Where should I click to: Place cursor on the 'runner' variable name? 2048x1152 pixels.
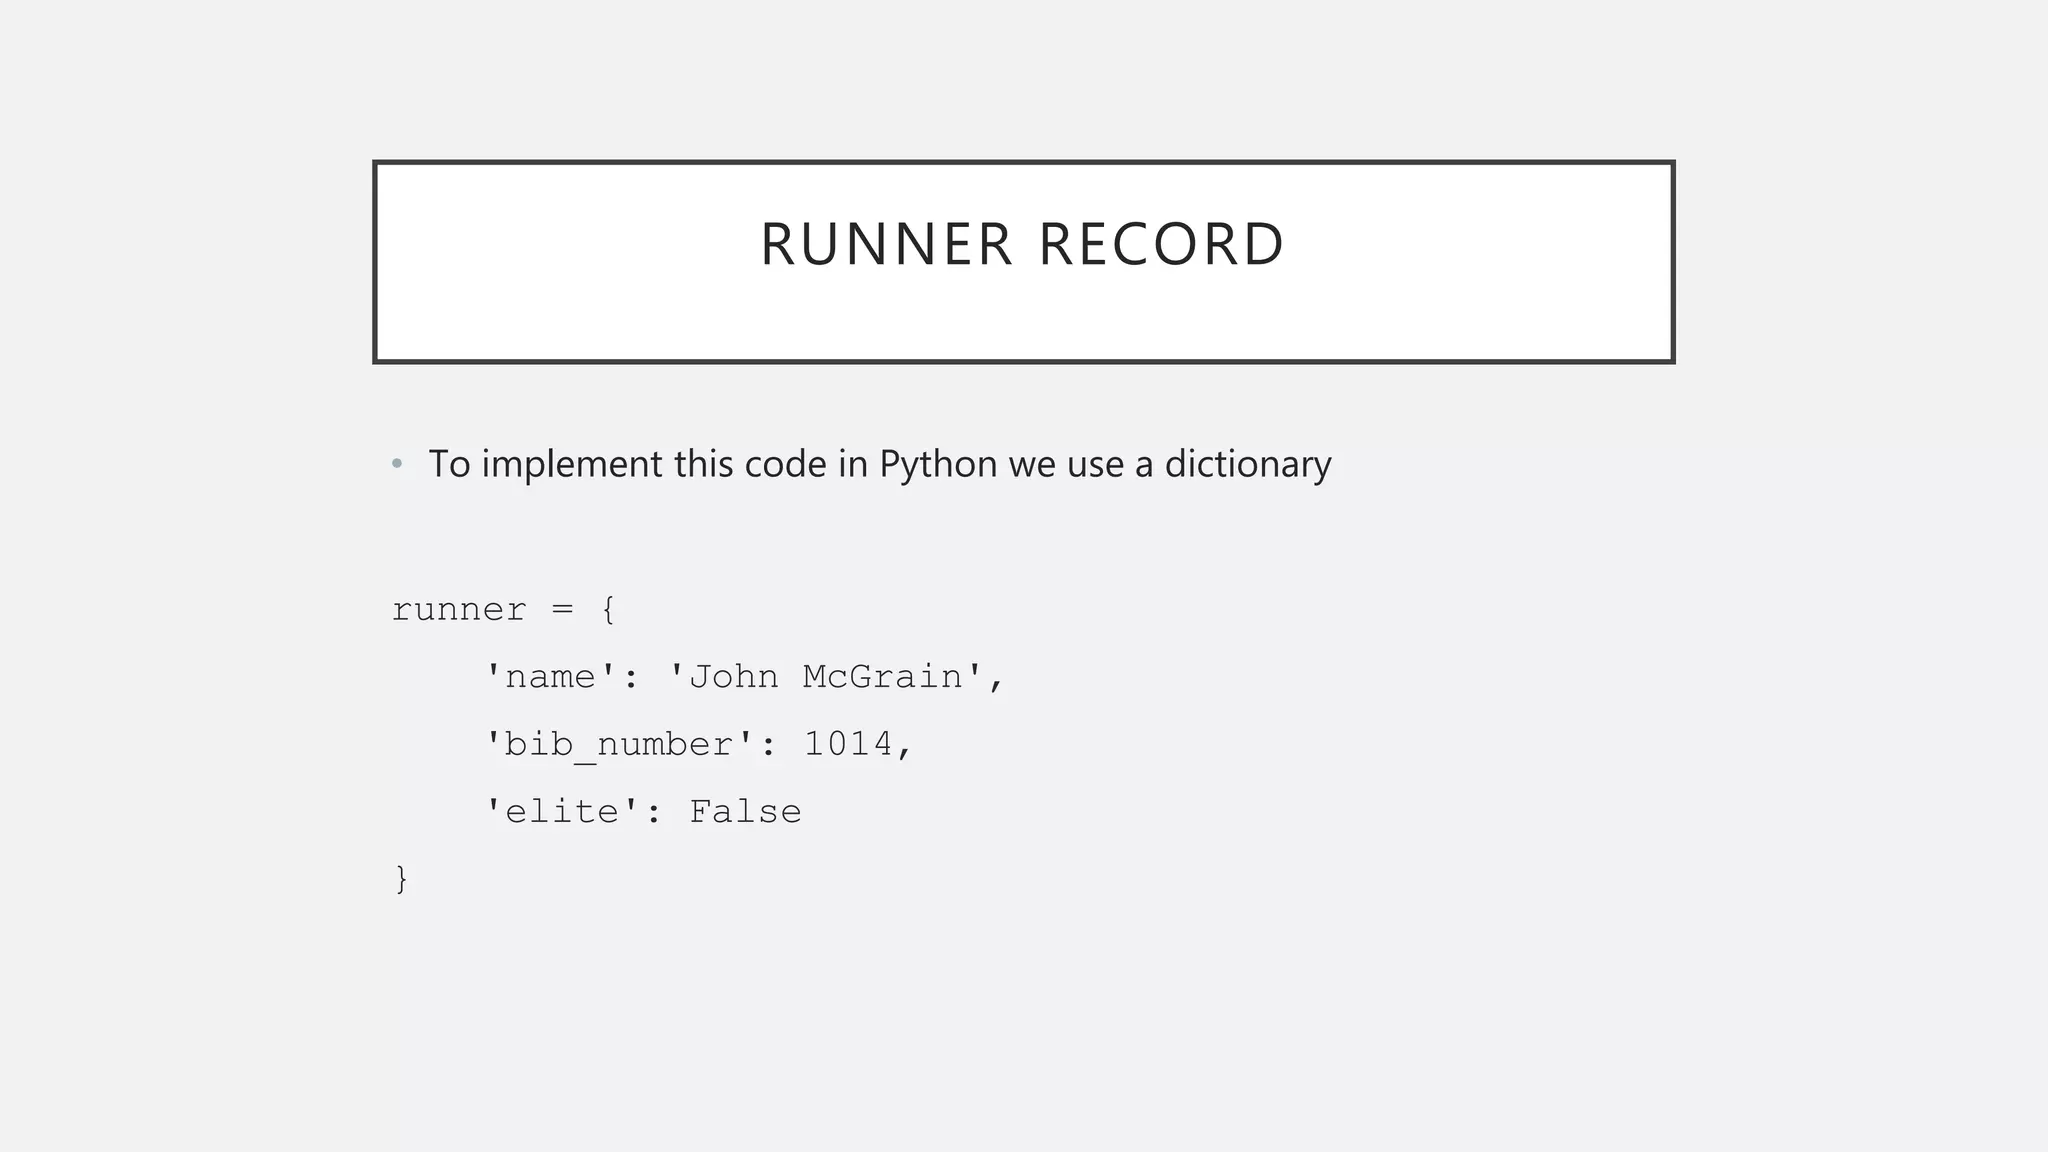click(x=459, y=610)
